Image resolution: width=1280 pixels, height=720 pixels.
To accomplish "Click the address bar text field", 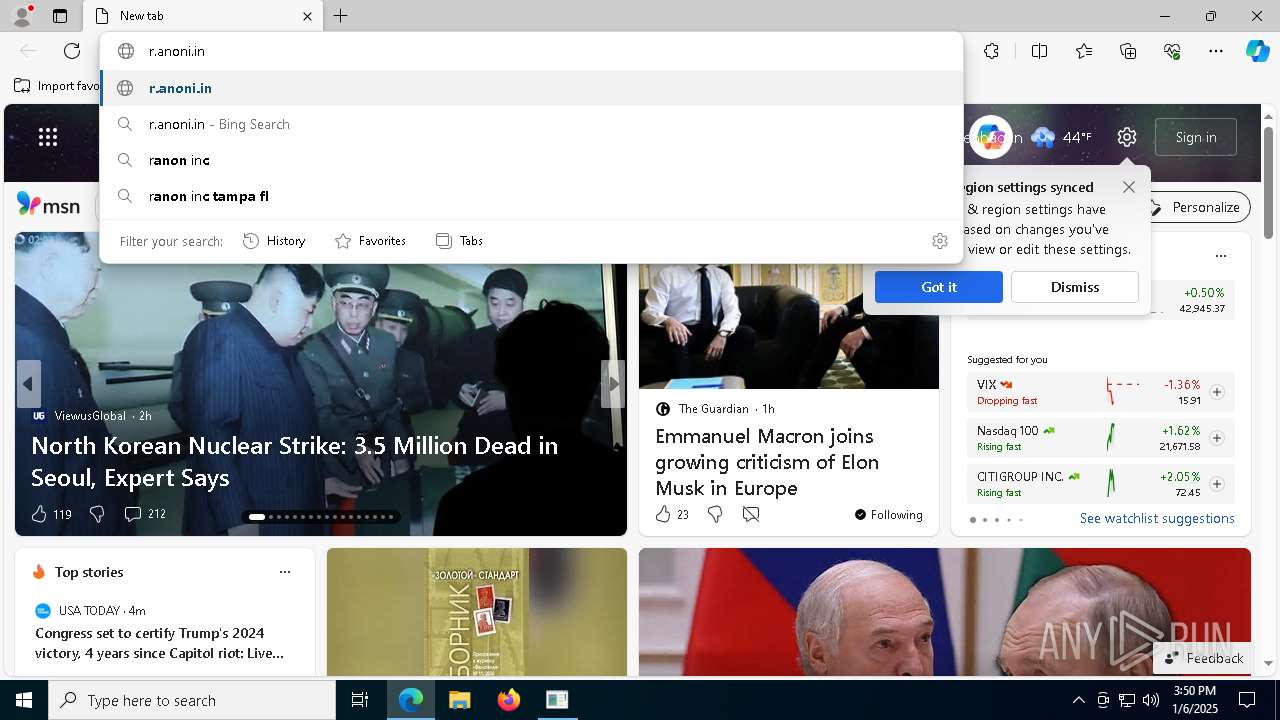I will pos(532,51).
